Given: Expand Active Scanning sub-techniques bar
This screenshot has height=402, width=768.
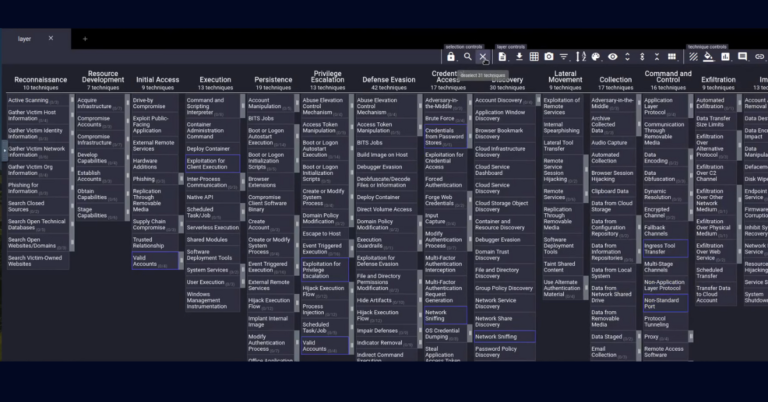Looking at the screenshot, I should [x=72, y=100].
